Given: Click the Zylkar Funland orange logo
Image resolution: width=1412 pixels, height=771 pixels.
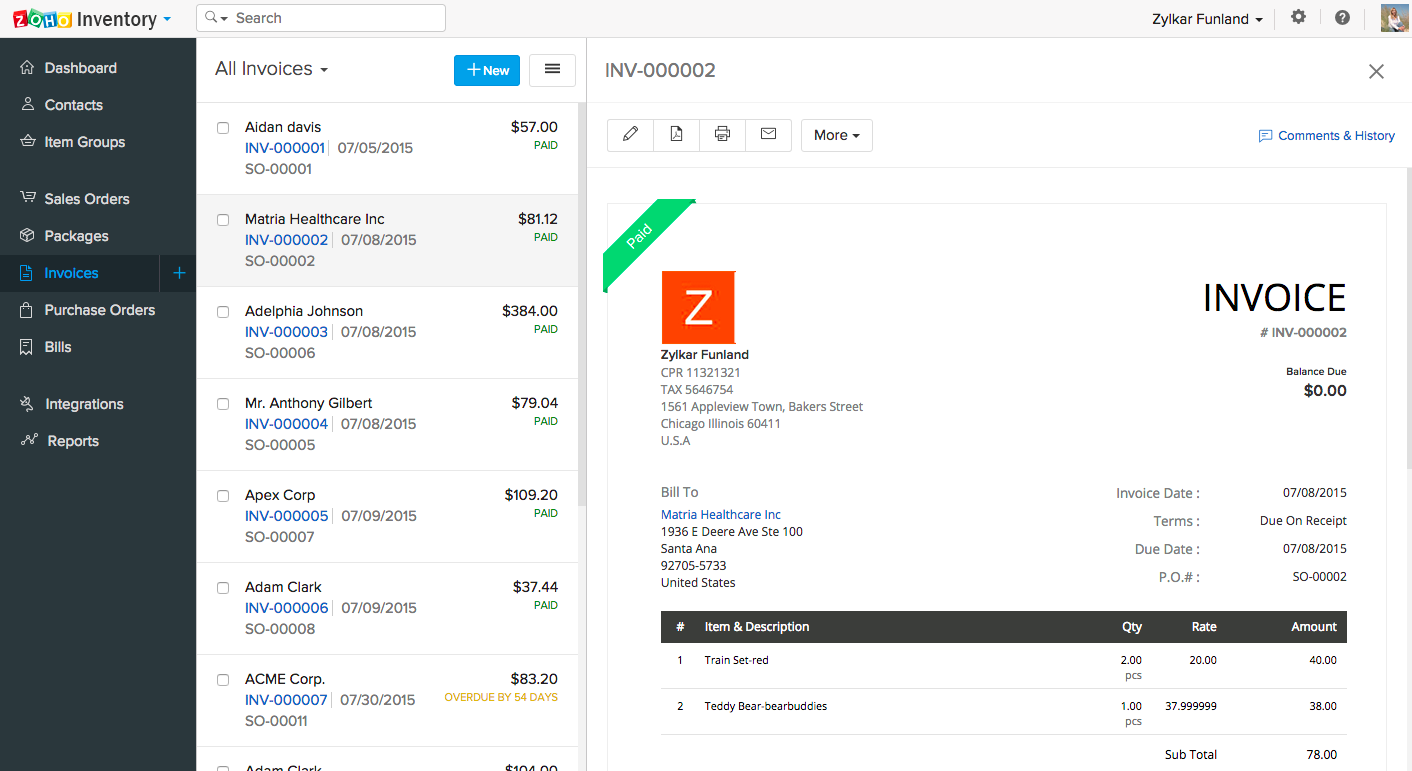Looking at the screenshot, I should point(698,307).
